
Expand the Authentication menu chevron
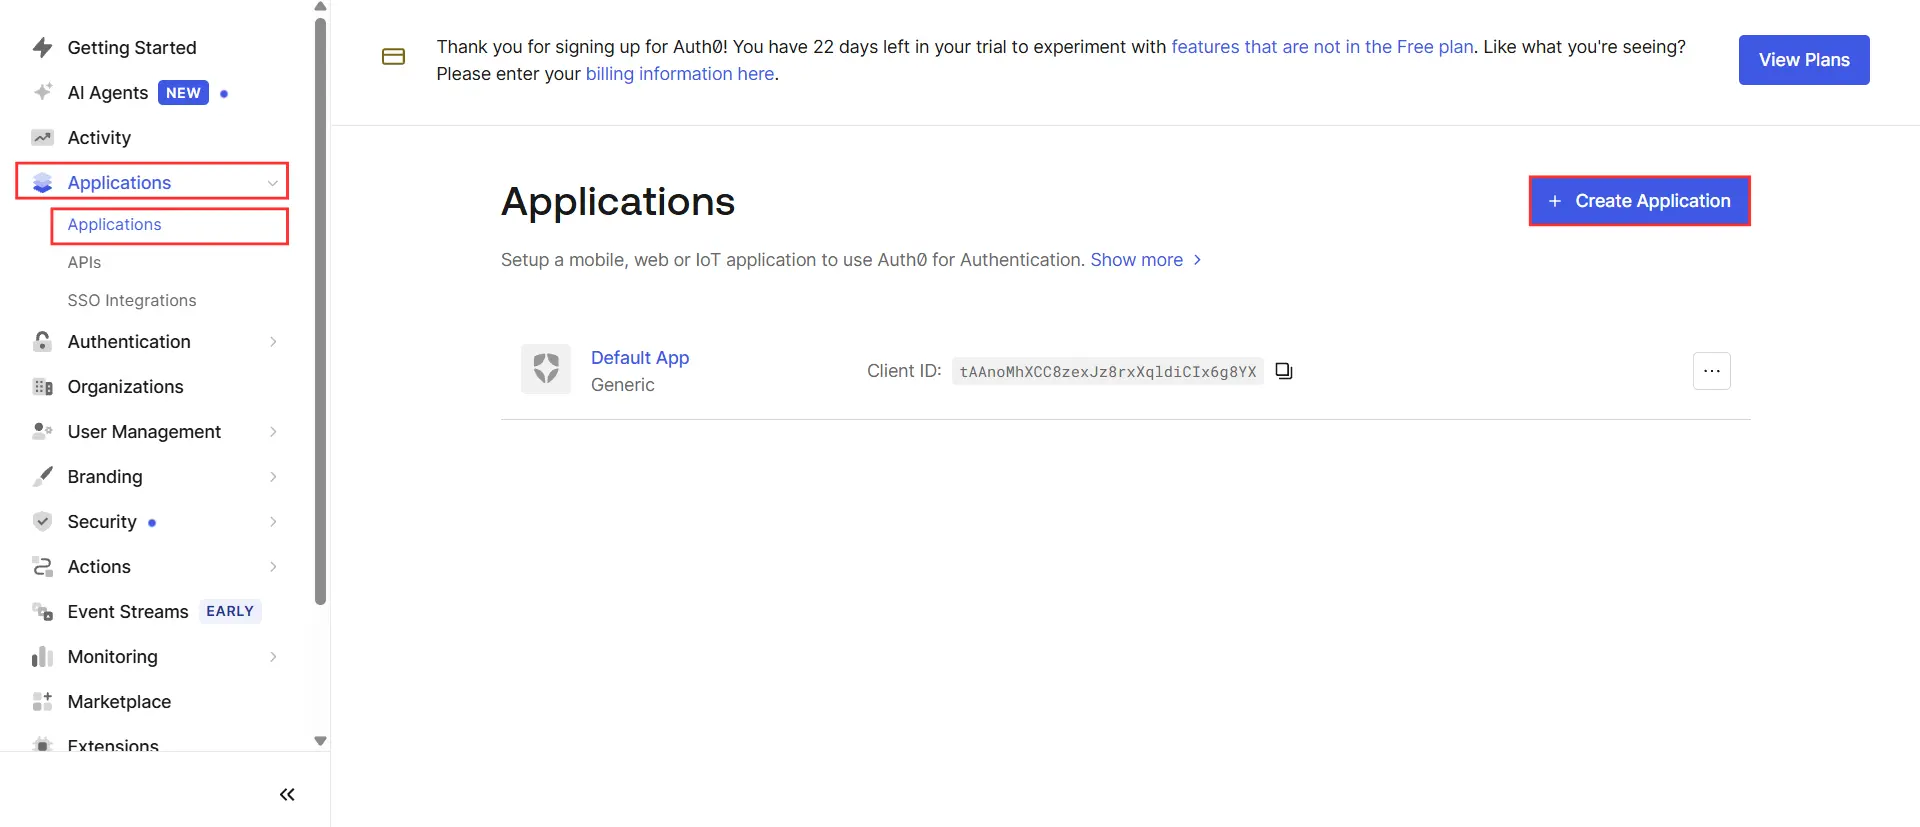(273, 342)
